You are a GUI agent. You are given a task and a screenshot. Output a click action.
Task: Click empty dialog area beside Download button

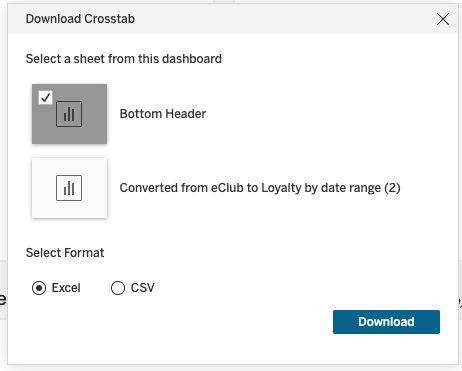[200, 322]
